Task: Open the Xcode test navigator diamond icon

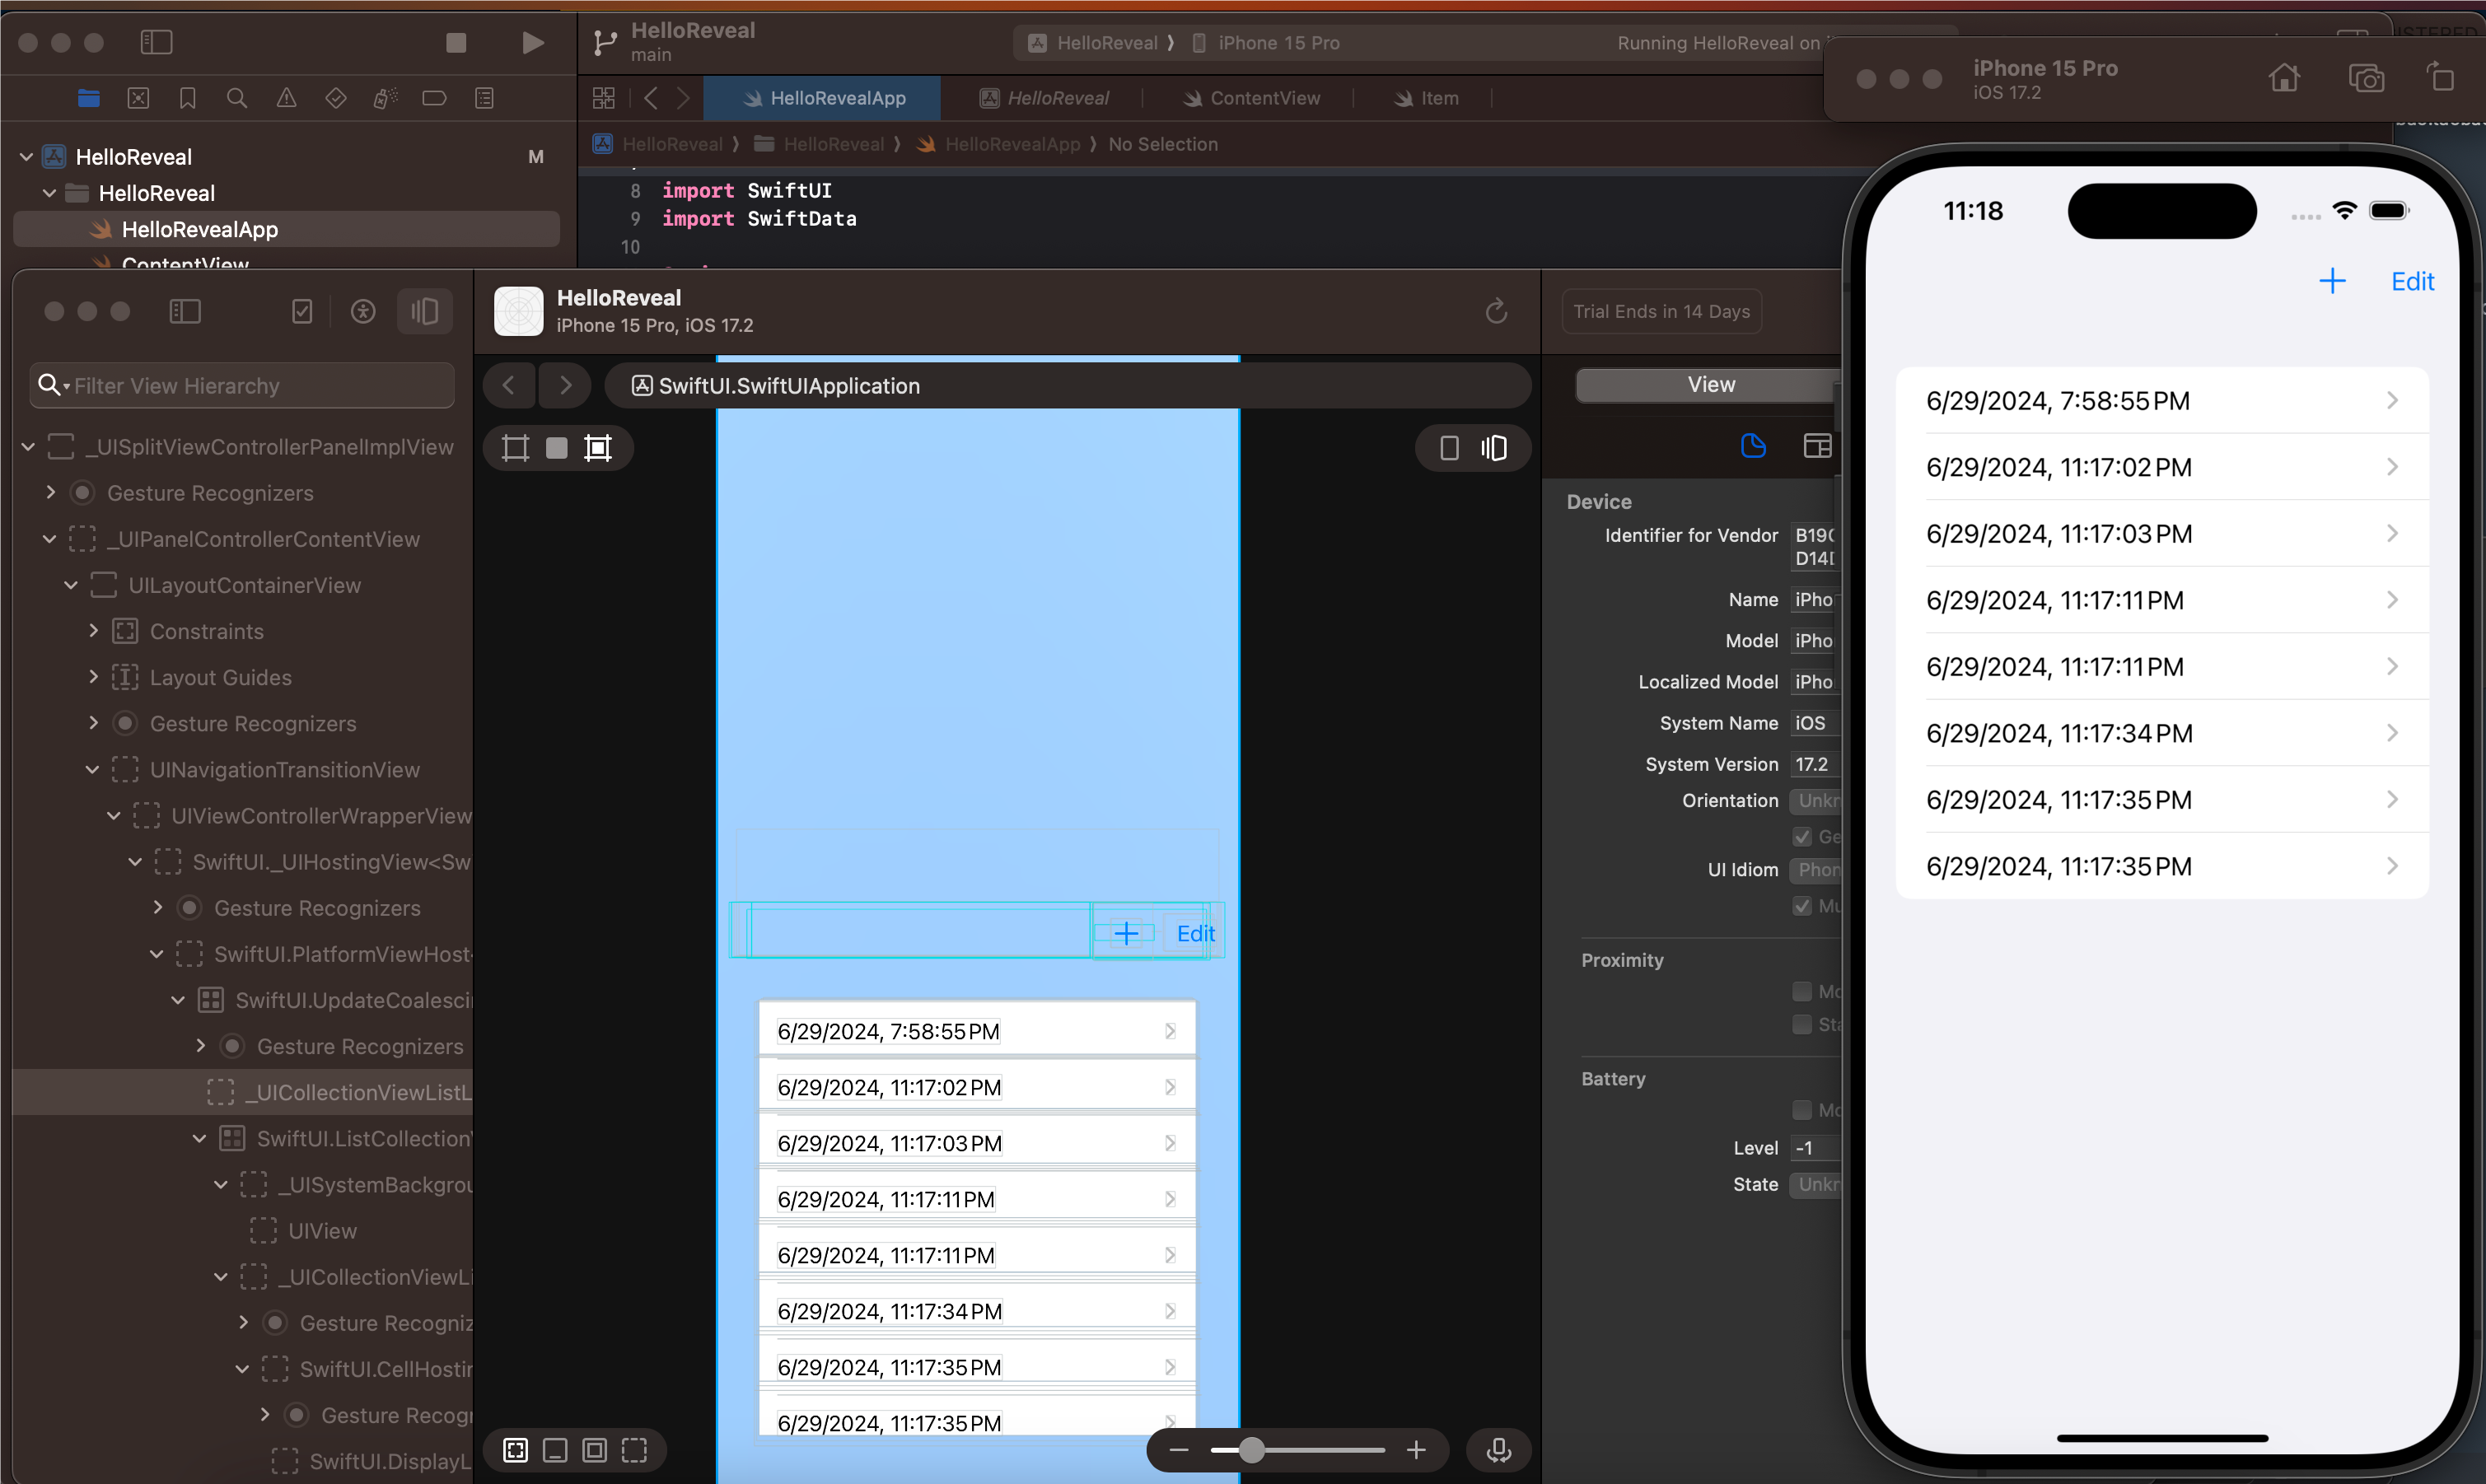Action: pyautogui.click(x=336, y=98)
